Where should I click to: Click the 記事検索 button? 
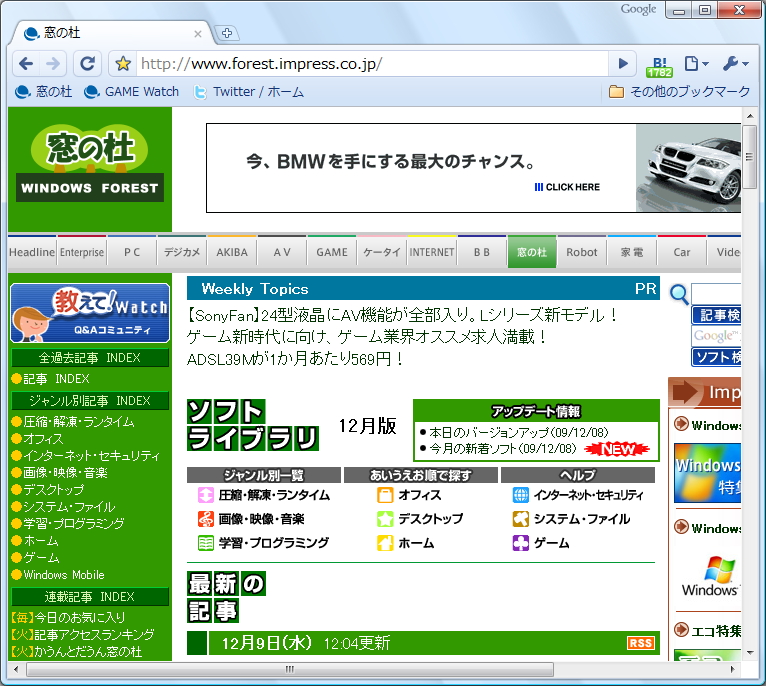pyautogui.click(x=717, y=315)
